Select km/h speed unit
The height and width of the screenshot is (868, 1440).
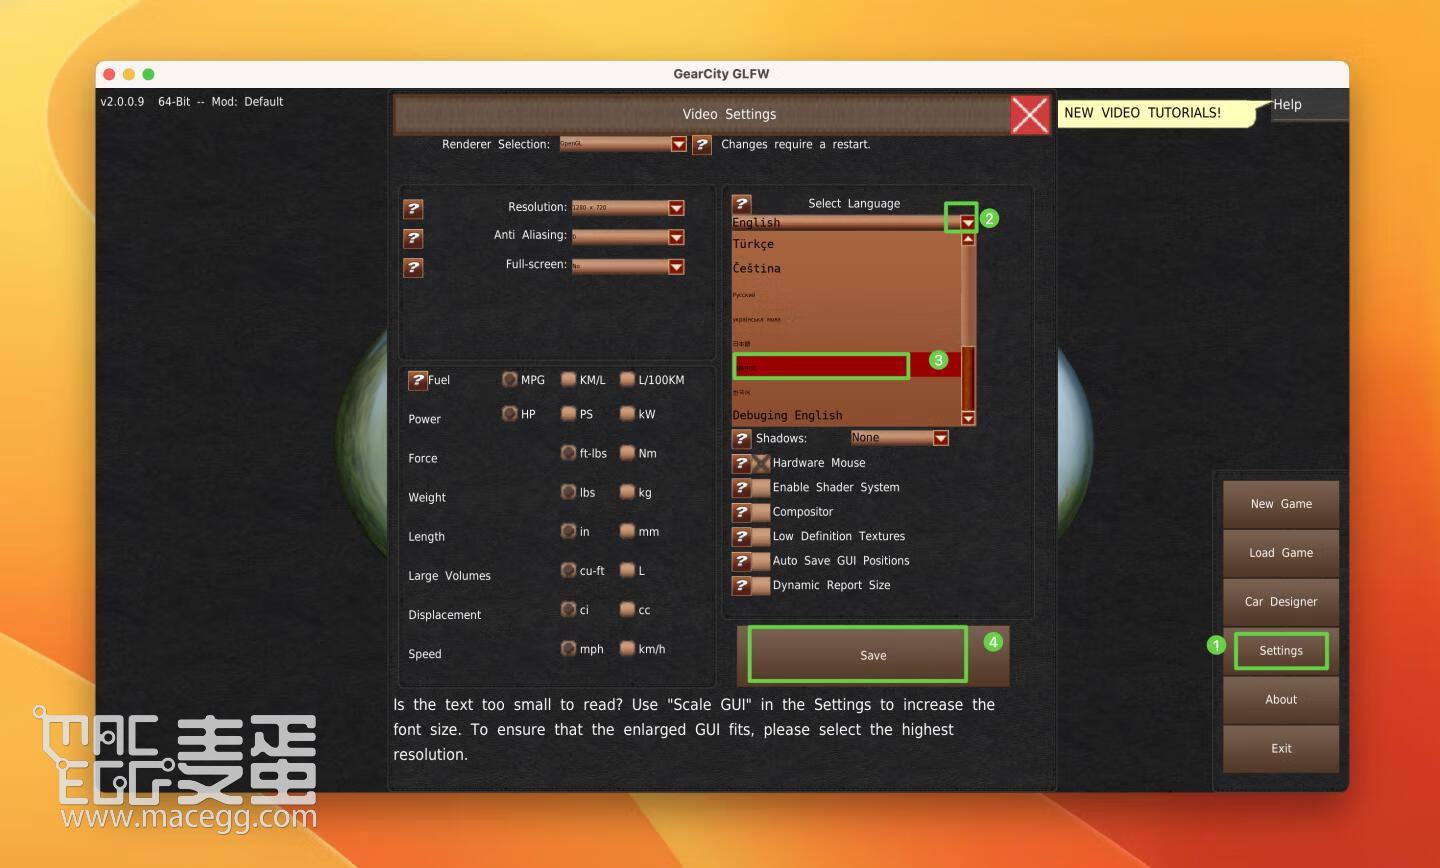pos(627,648)
